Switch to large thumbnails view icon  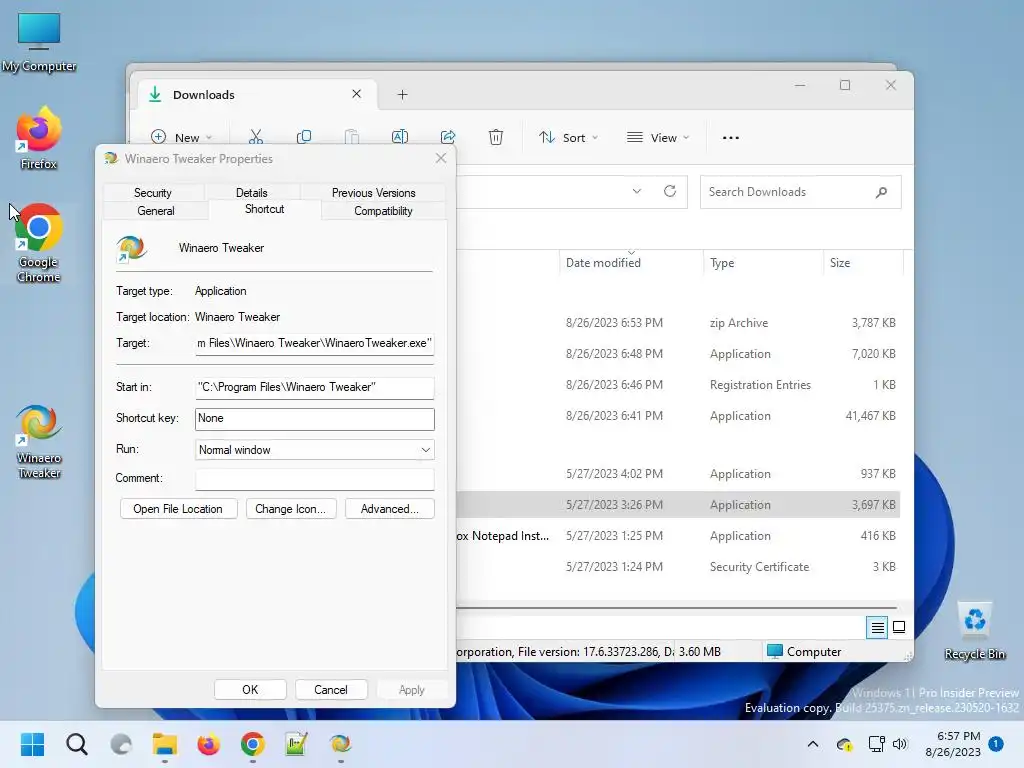[x=899, y=628]
